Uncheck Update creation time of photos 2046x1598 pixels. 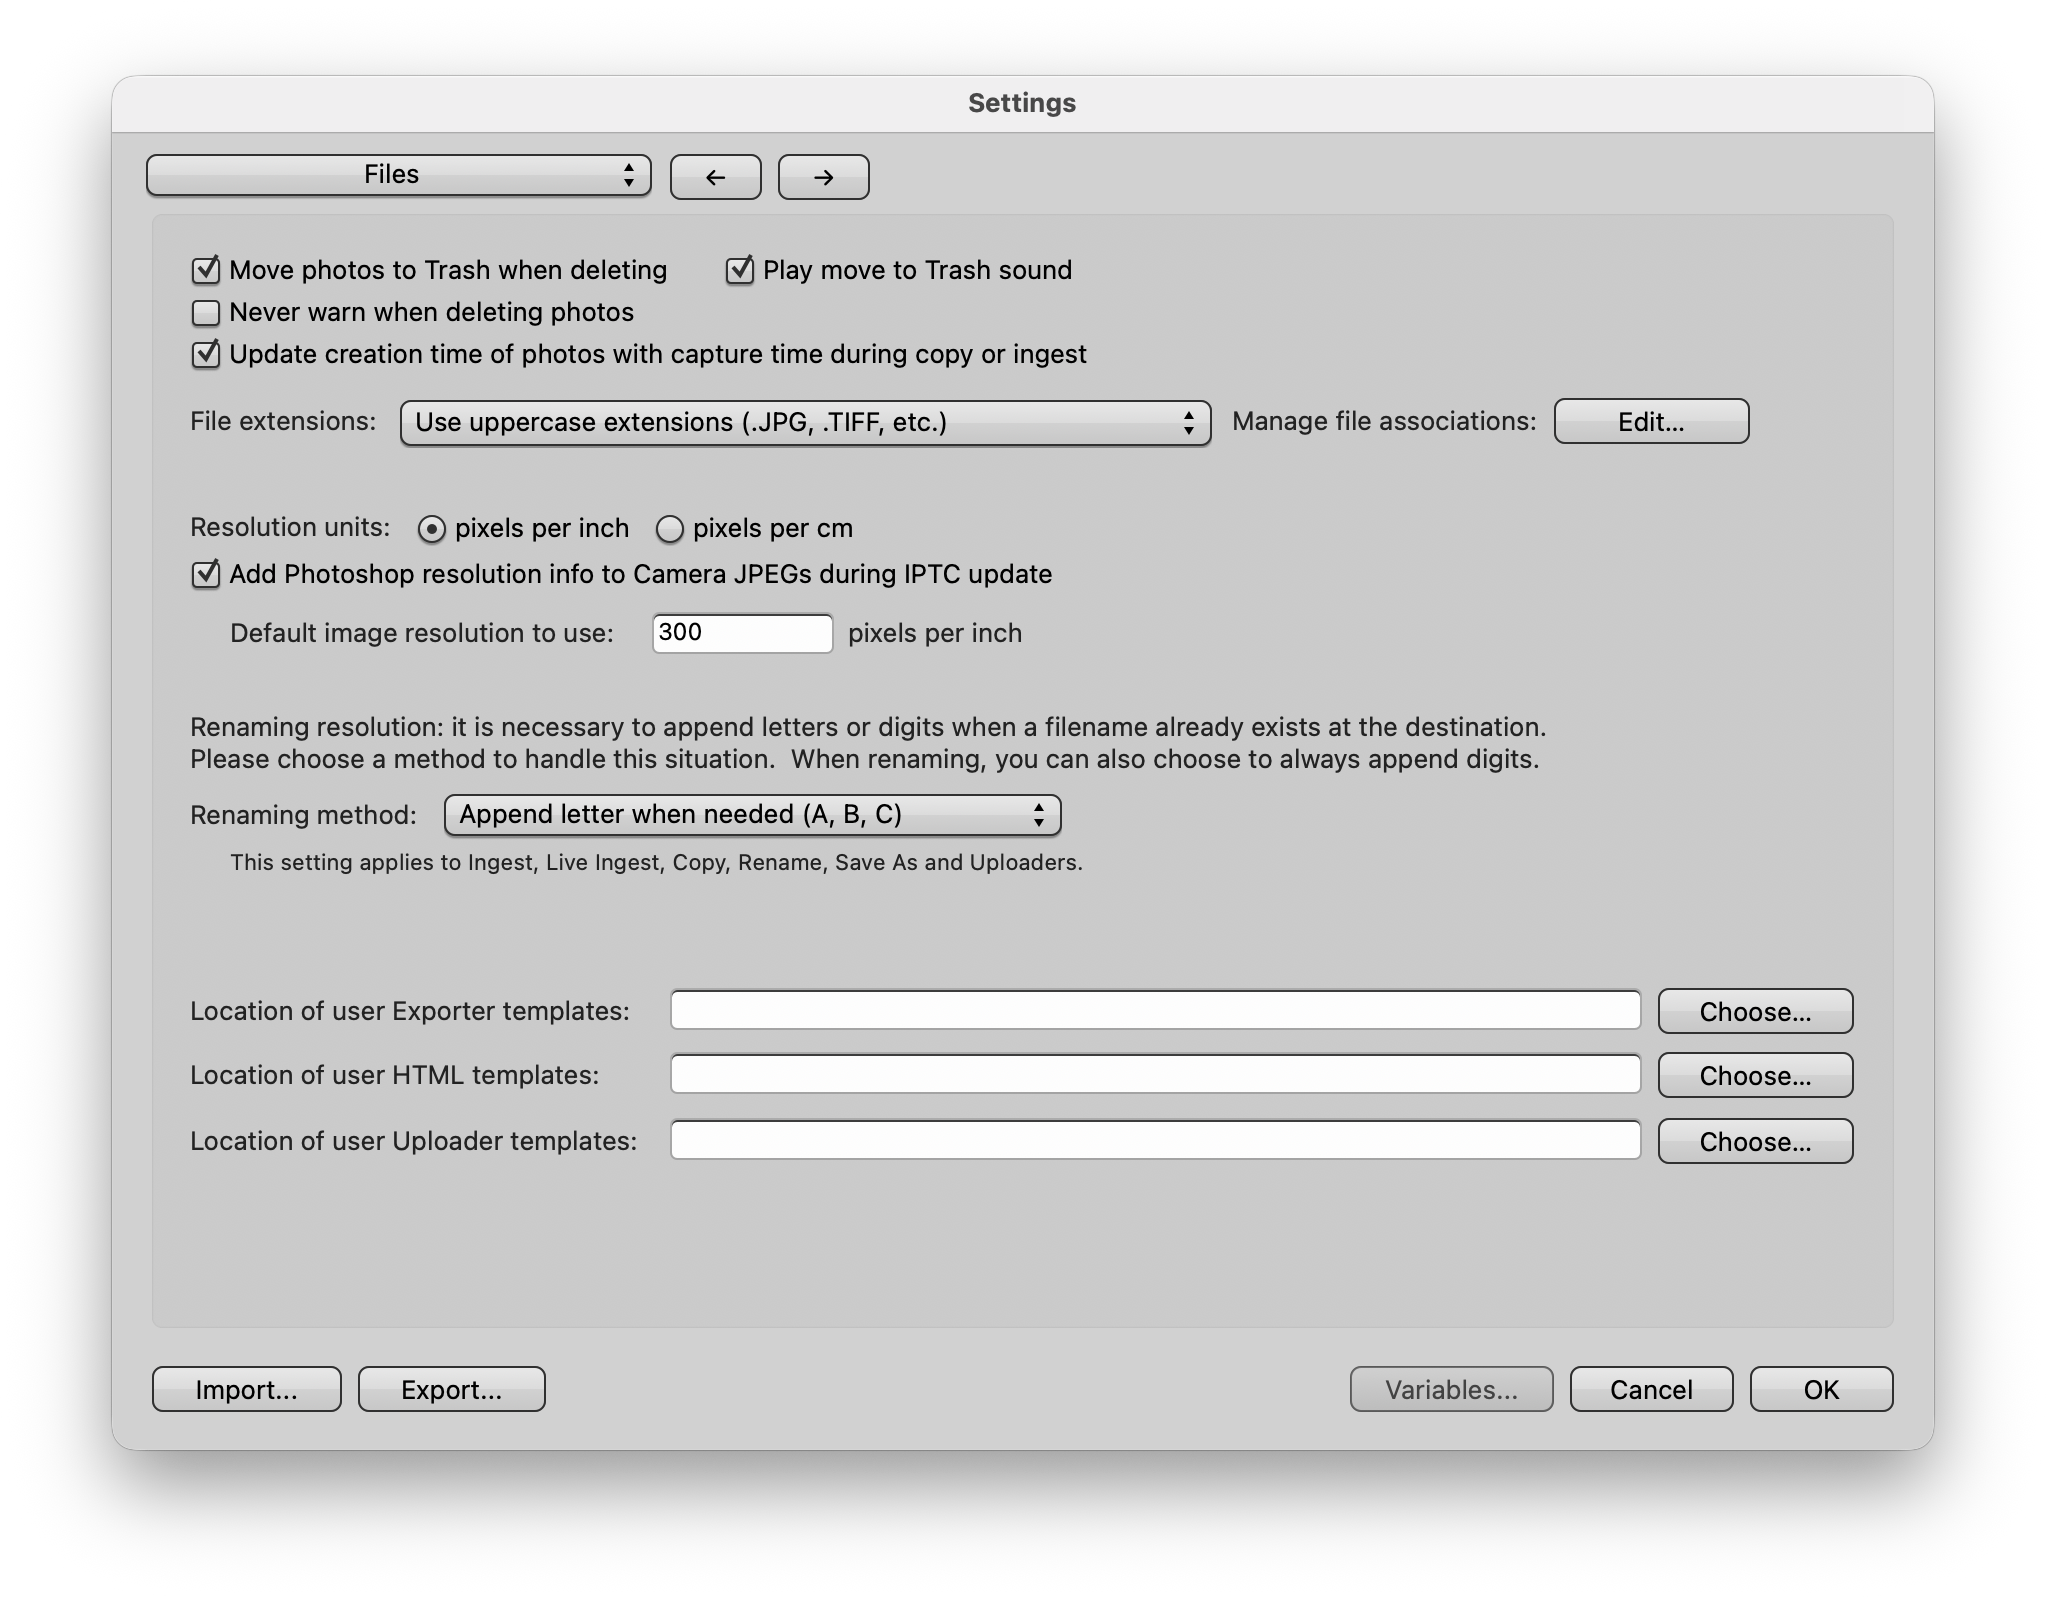coord(206,355)
